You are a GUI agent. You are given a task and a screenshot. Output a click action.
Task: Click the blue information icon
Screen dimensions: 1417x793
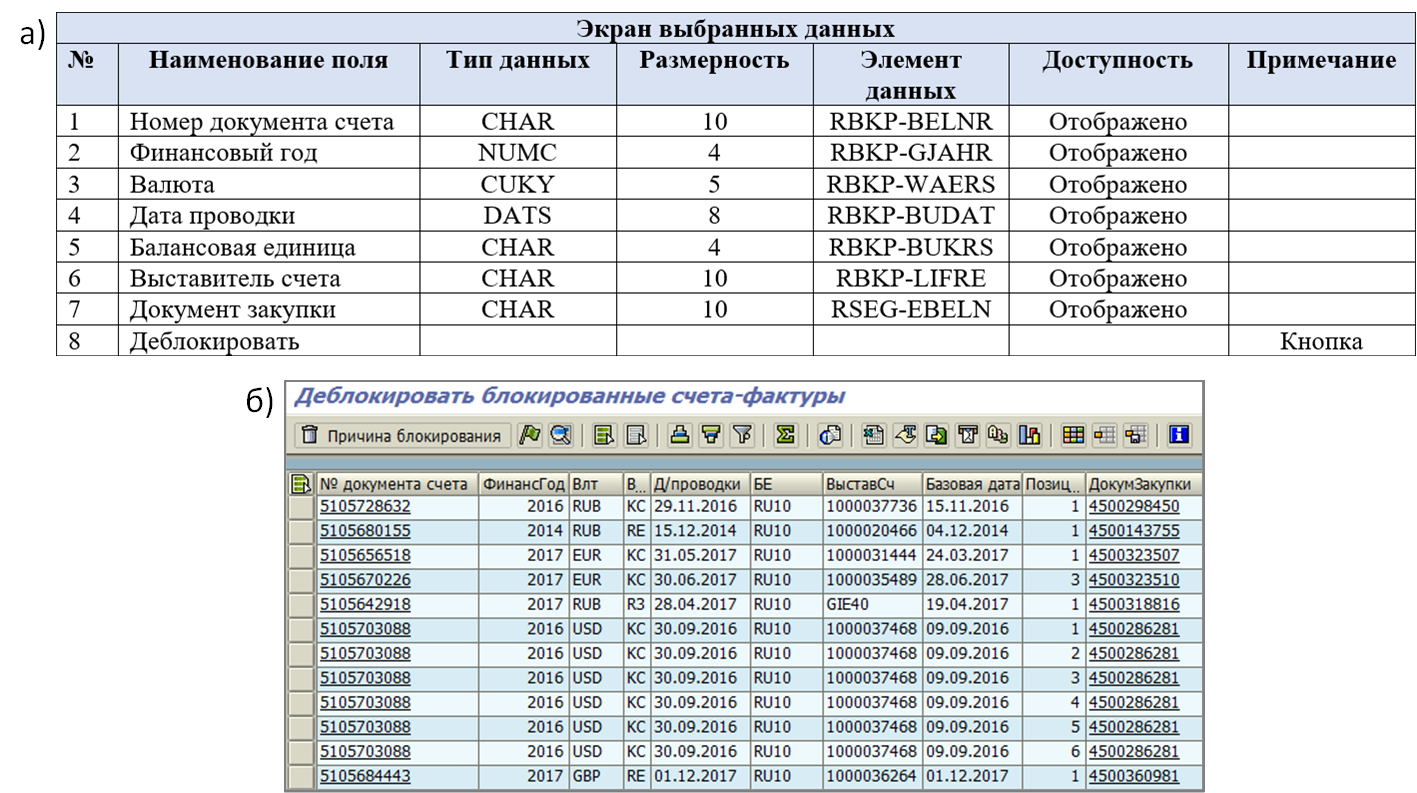(x=1180, y=435)
